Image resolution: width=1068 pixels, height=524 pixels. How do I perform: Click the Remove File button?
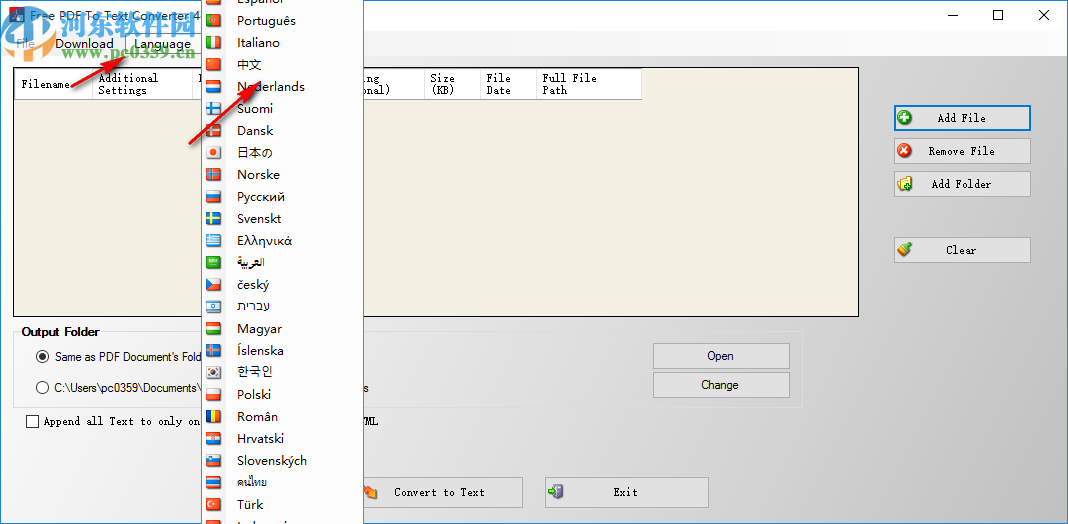click(x=962, y=151)
